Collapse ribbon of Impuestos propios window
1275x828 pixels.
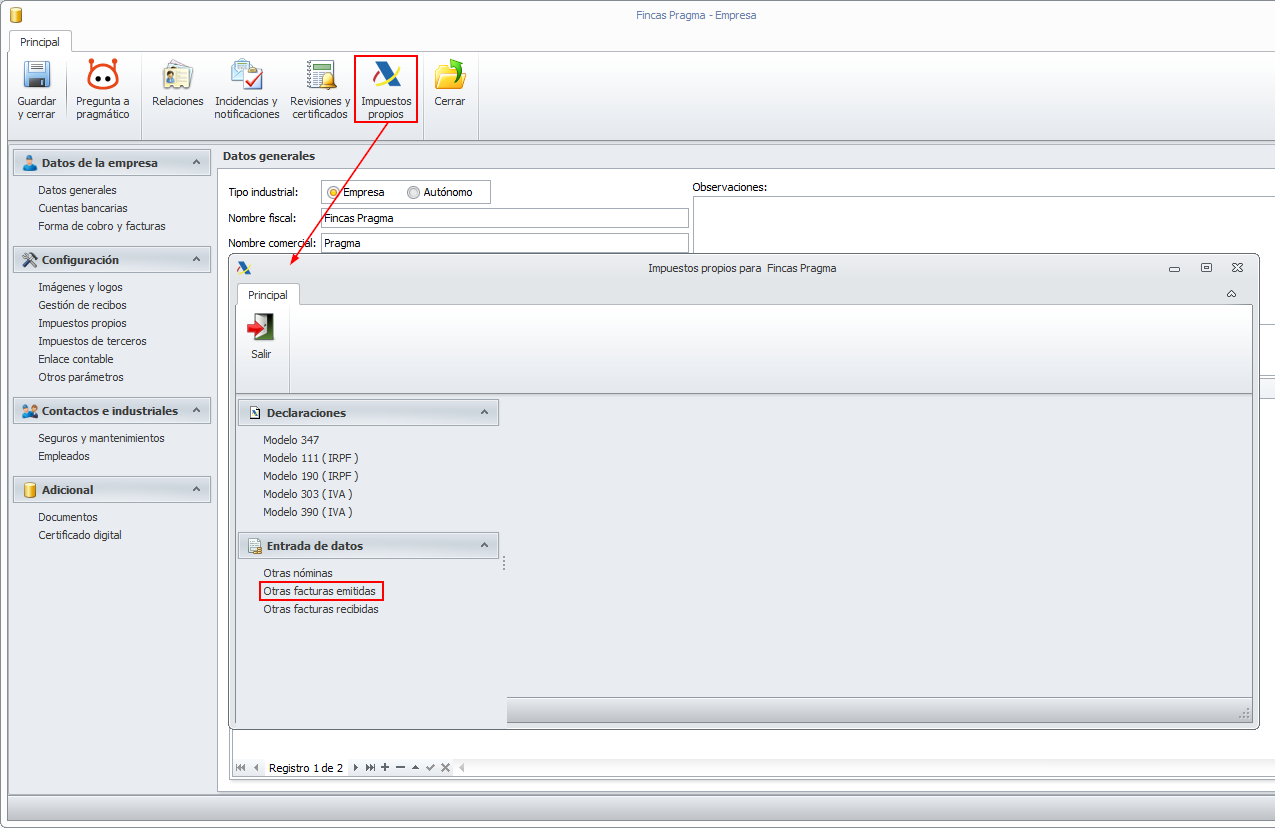tap(1231, 294)
